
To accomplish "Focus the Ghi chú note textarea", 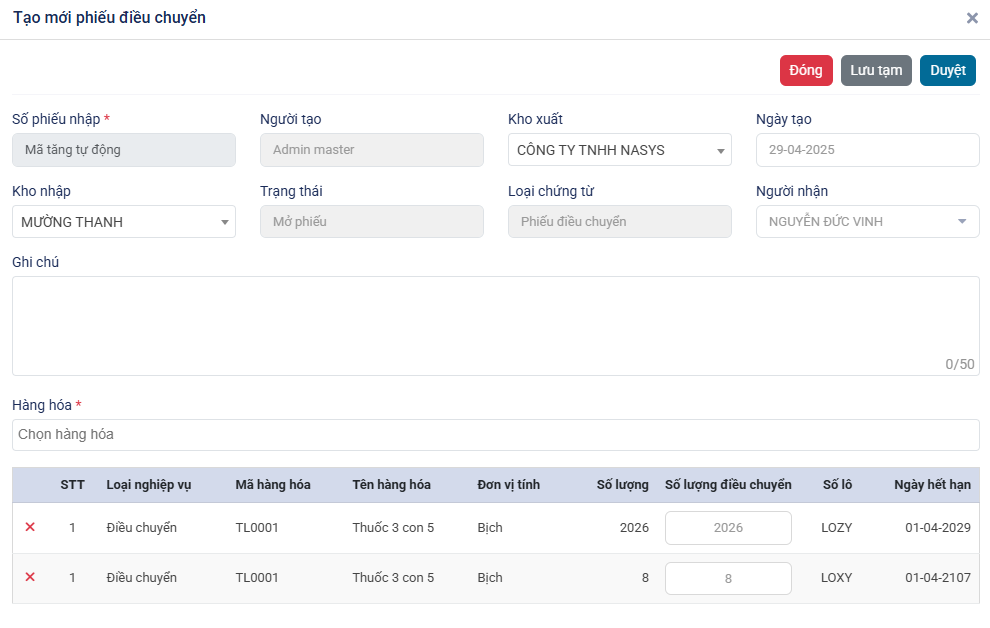I will pyautogui.click(x=496, y=326).
